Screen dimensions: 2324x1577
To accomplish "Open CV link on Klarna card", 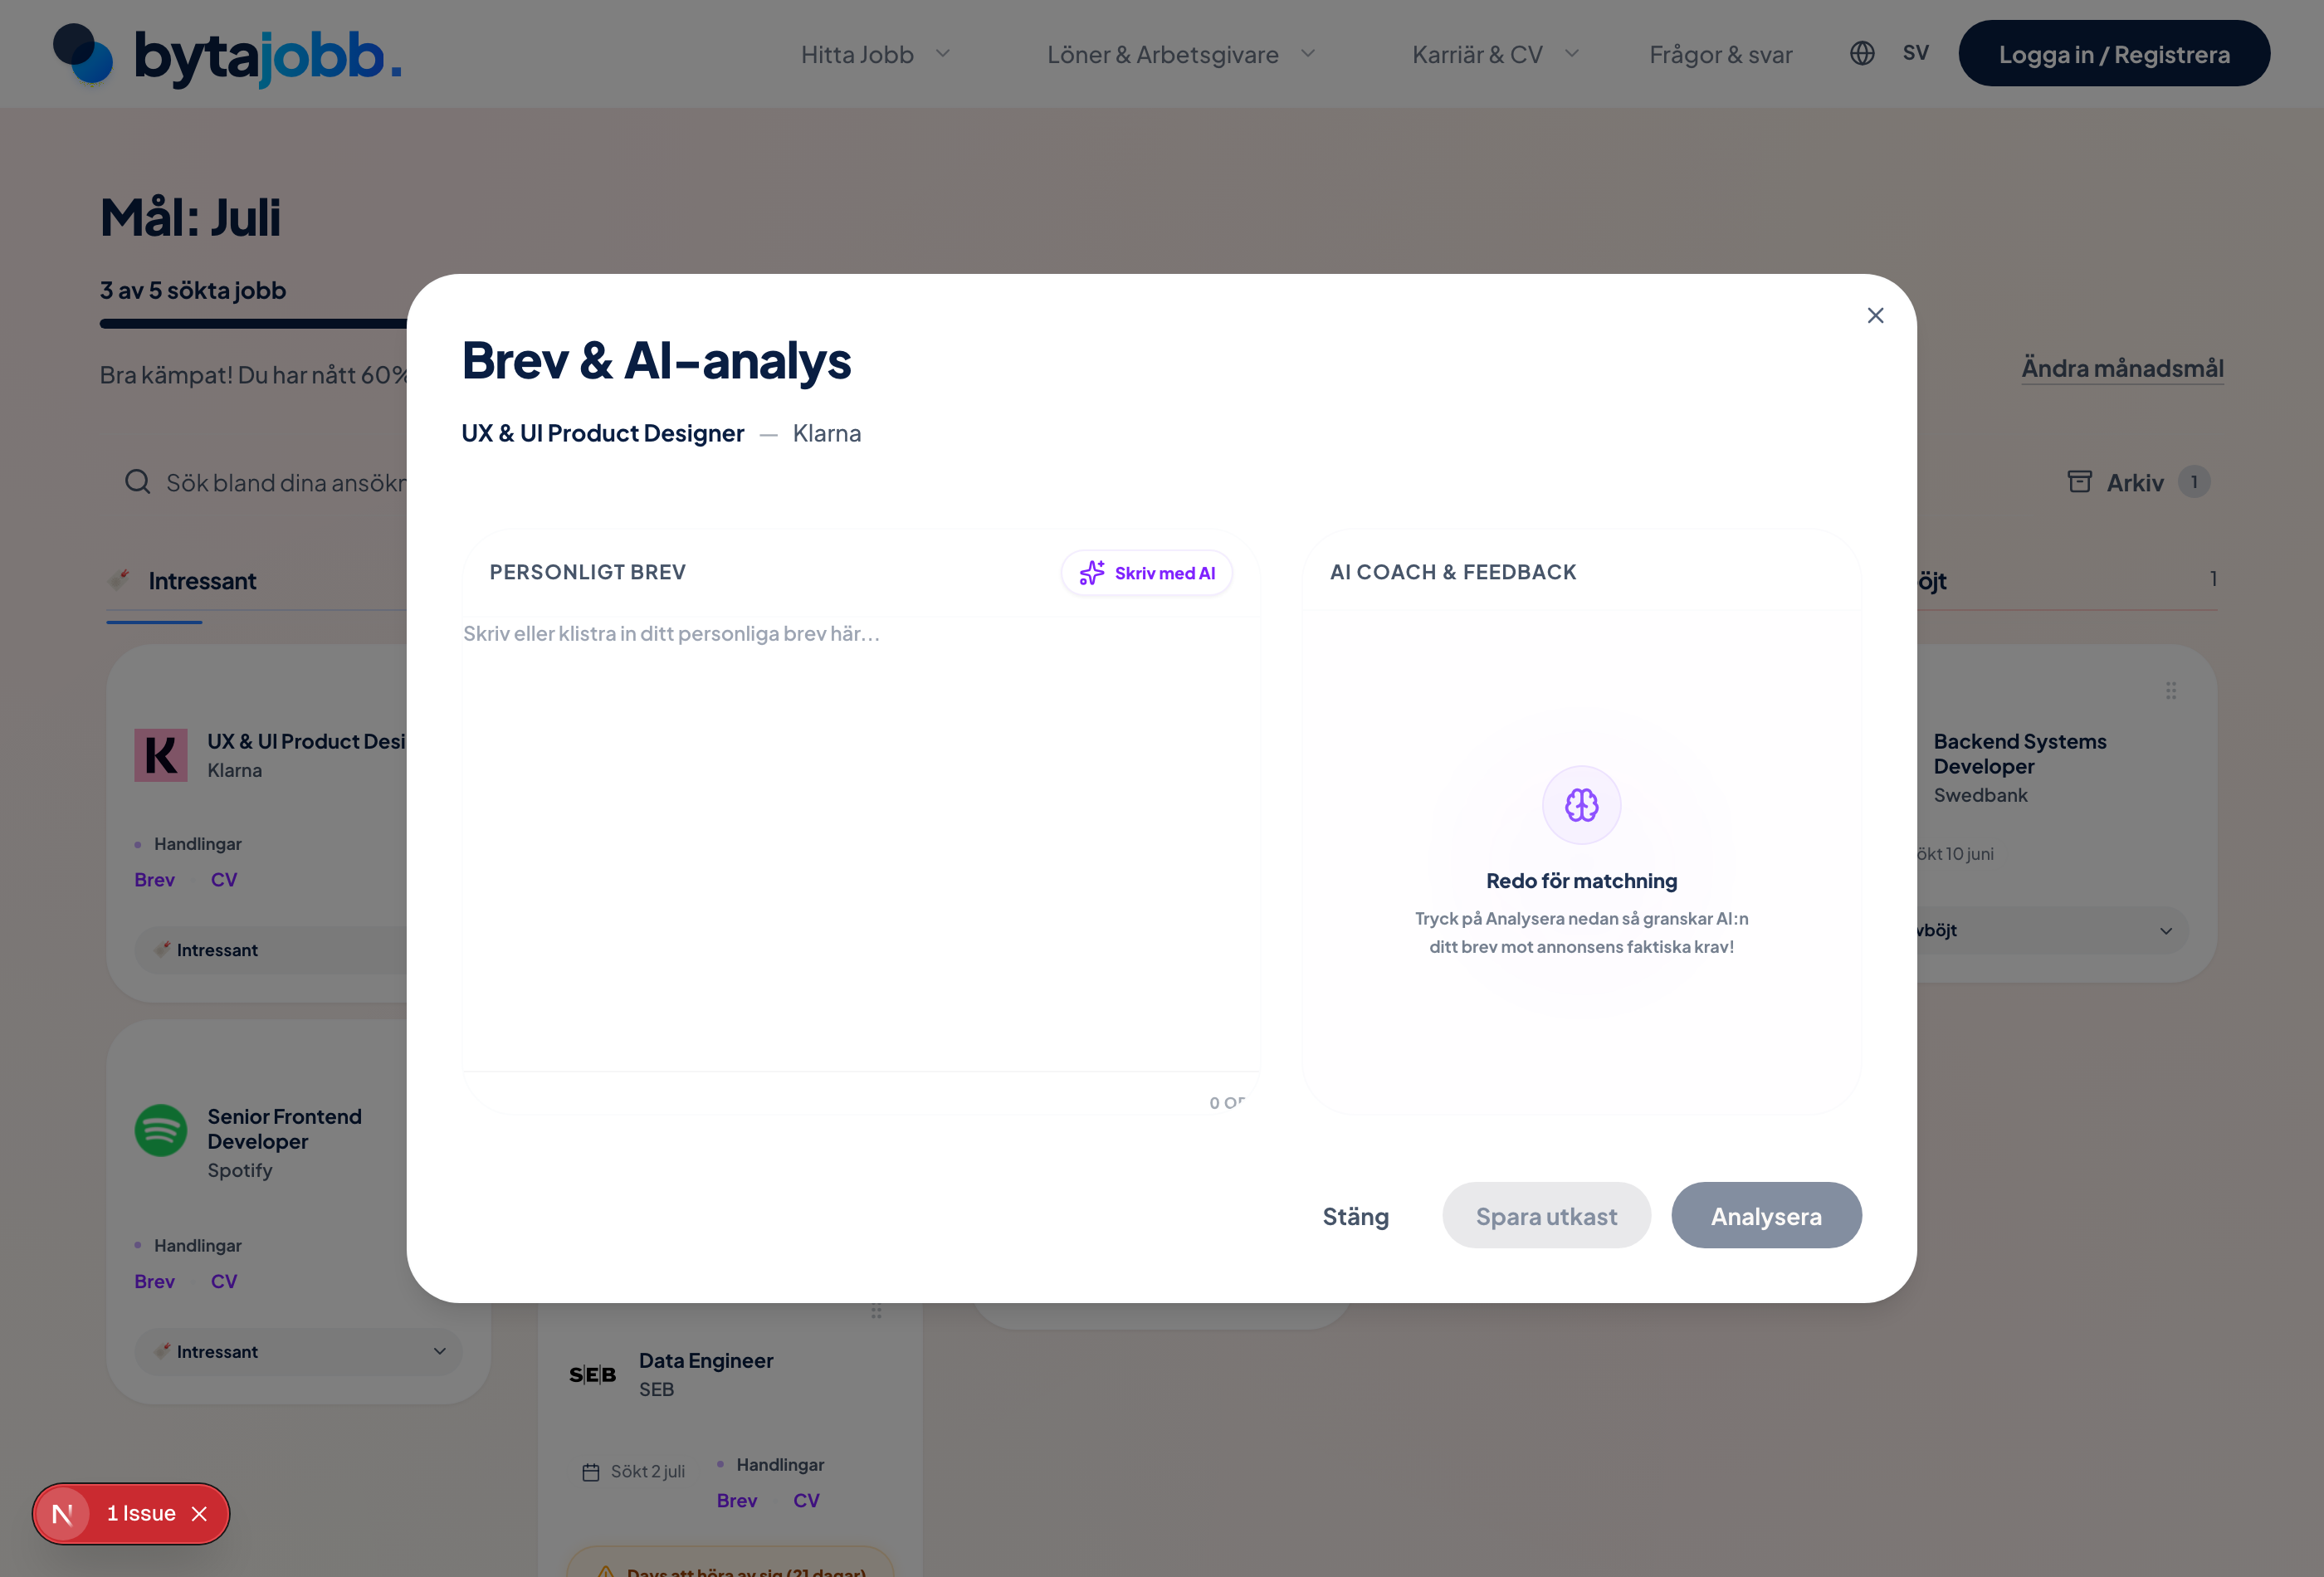I will [224, 880].
